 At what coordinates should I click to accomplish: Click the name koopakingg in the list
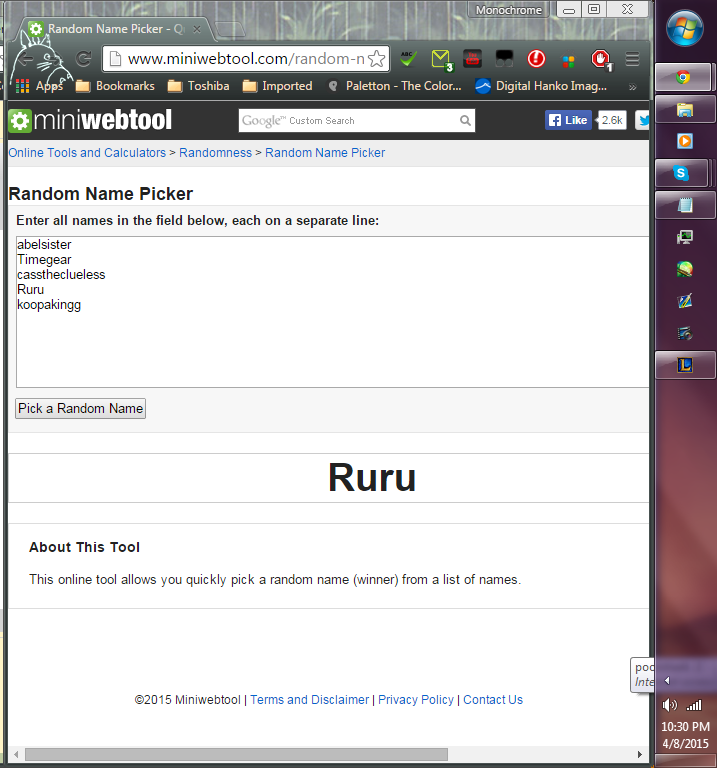(x=49, y=305)
